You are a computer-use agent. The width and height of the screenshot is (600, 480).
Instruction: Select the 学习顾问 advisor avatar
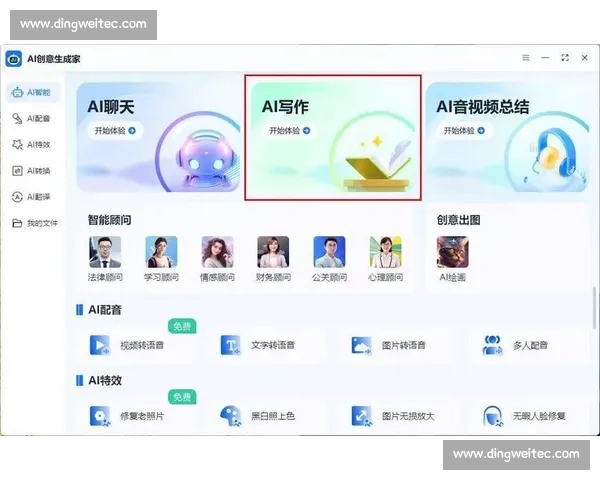(161, 252)
